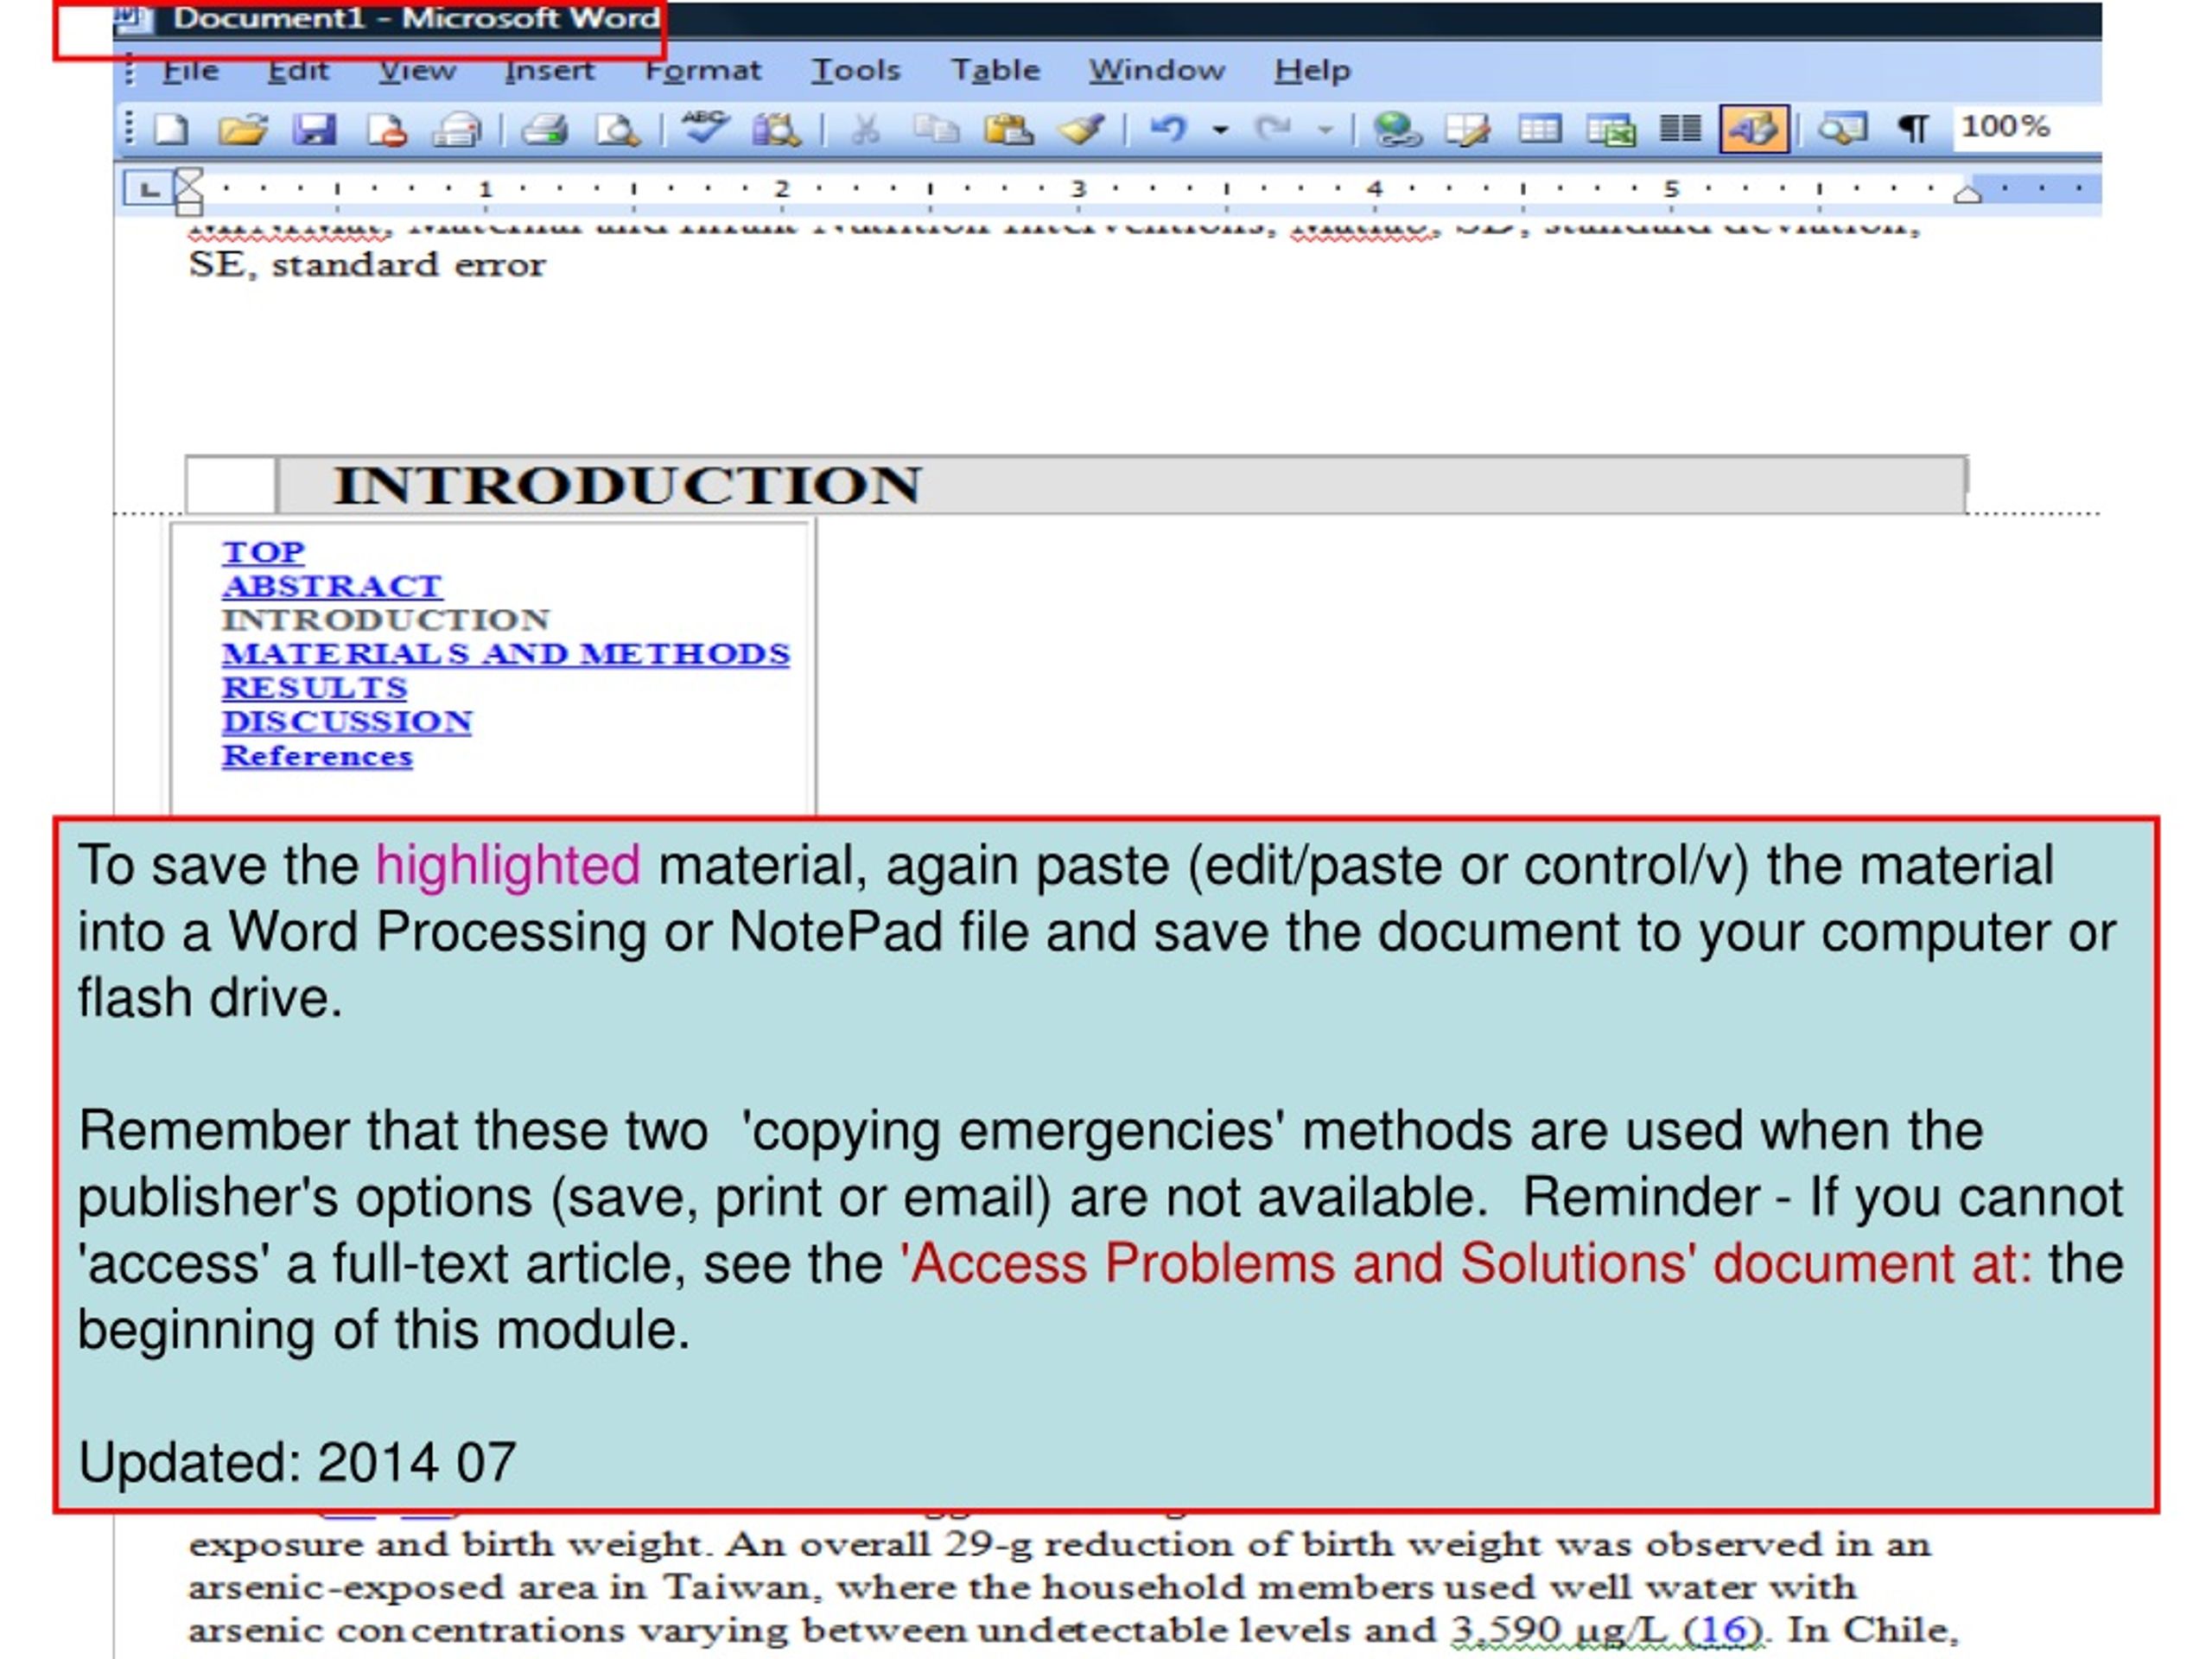This screenshot has width=2212, height=1659.
Task: Open the Help menu
Action: (1313, 71)
